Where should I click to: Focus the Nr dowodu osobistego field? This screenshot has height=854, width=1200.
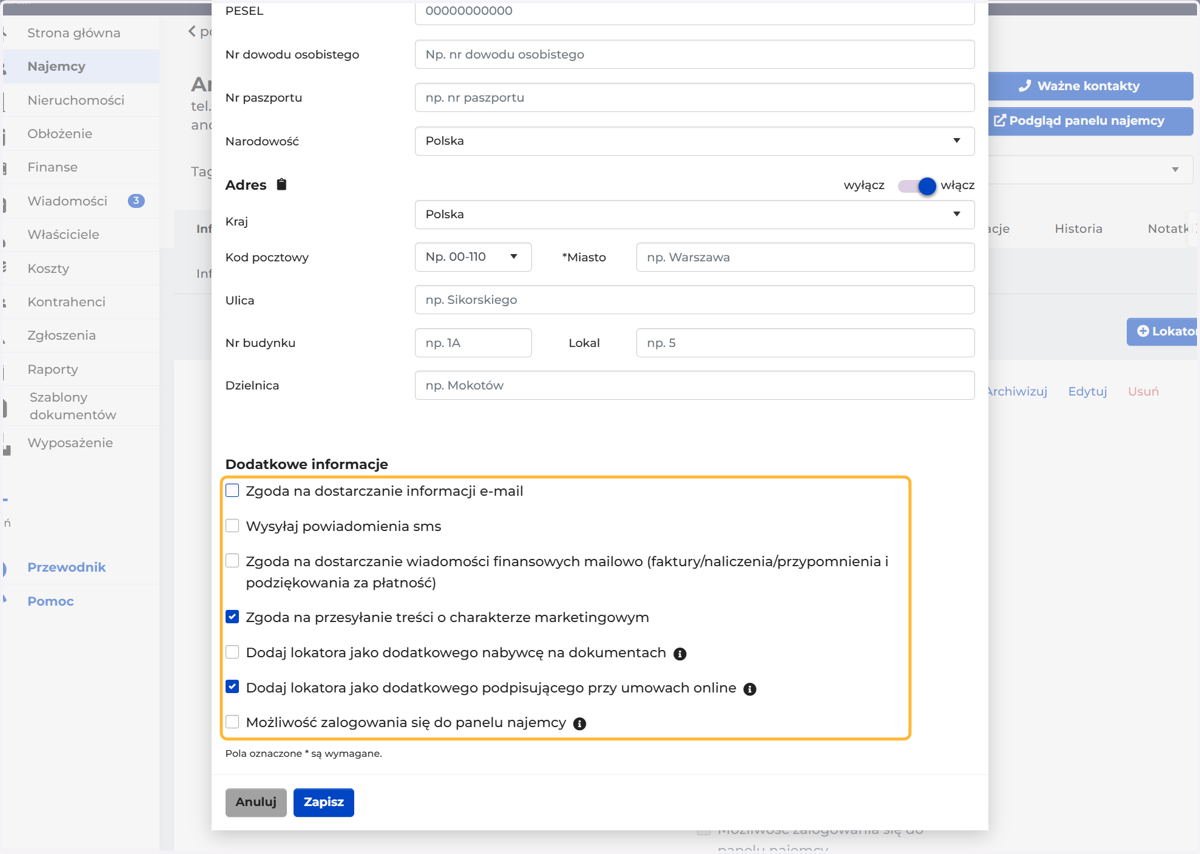[694, 54]
